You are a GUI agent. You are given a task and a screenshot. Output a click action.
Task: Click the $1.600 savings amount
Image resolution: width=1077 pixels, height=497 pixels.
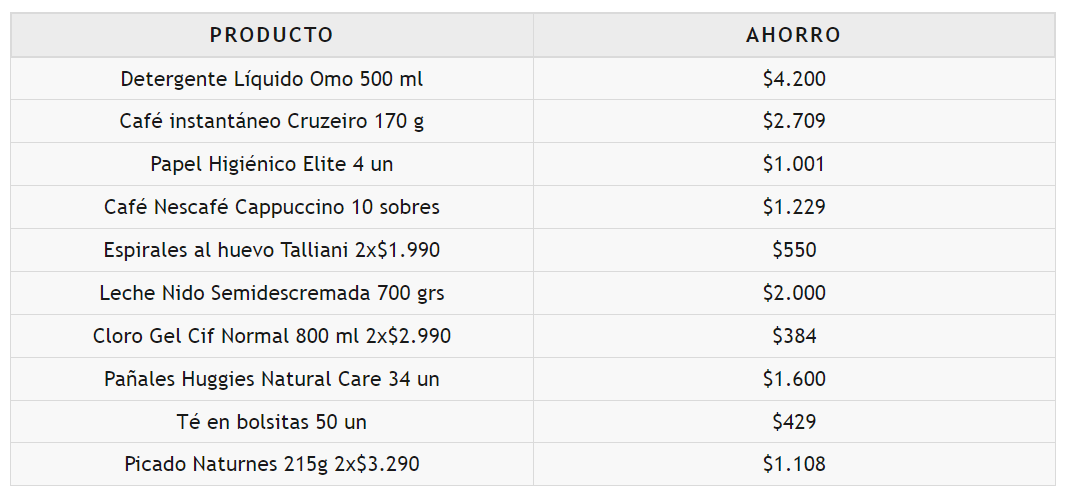tap(794, 380)
